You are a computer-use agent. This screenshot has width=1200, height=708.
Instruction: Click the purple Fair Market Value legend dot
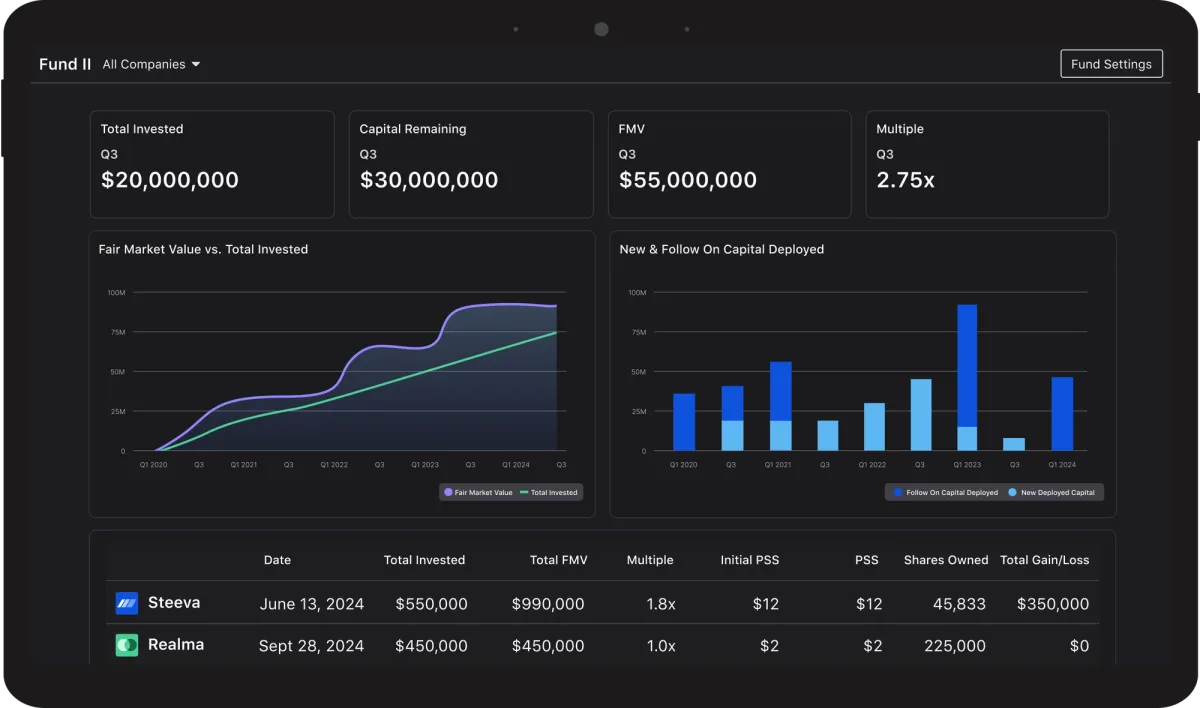(449, 492)
